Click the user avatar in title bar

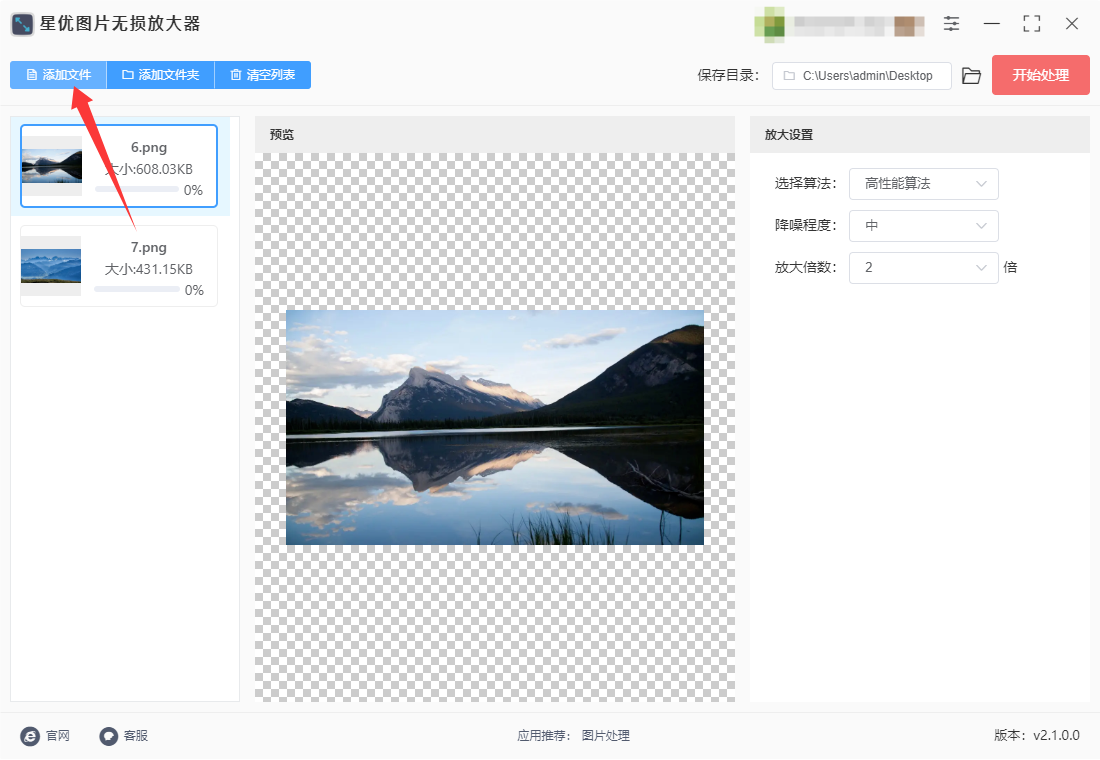770,25
